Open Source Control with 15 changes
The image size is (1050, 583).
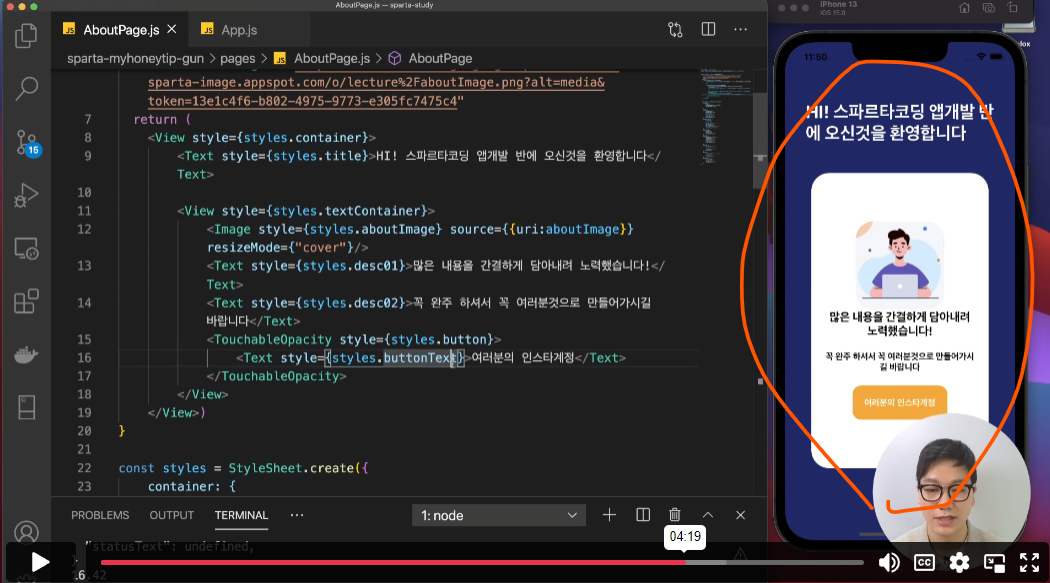pos(27,142)
